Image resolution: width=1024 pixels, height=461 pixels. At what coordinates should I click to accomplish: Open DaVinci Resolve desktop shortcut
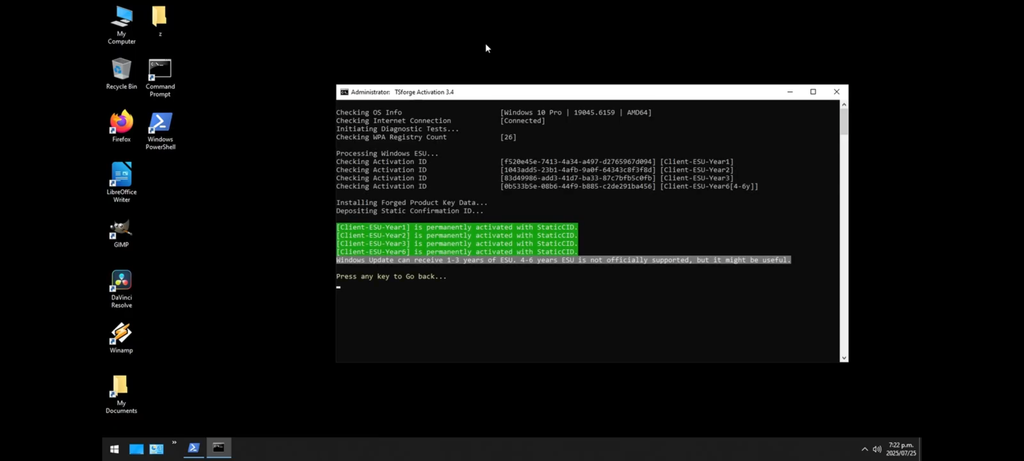coord(121,282)
